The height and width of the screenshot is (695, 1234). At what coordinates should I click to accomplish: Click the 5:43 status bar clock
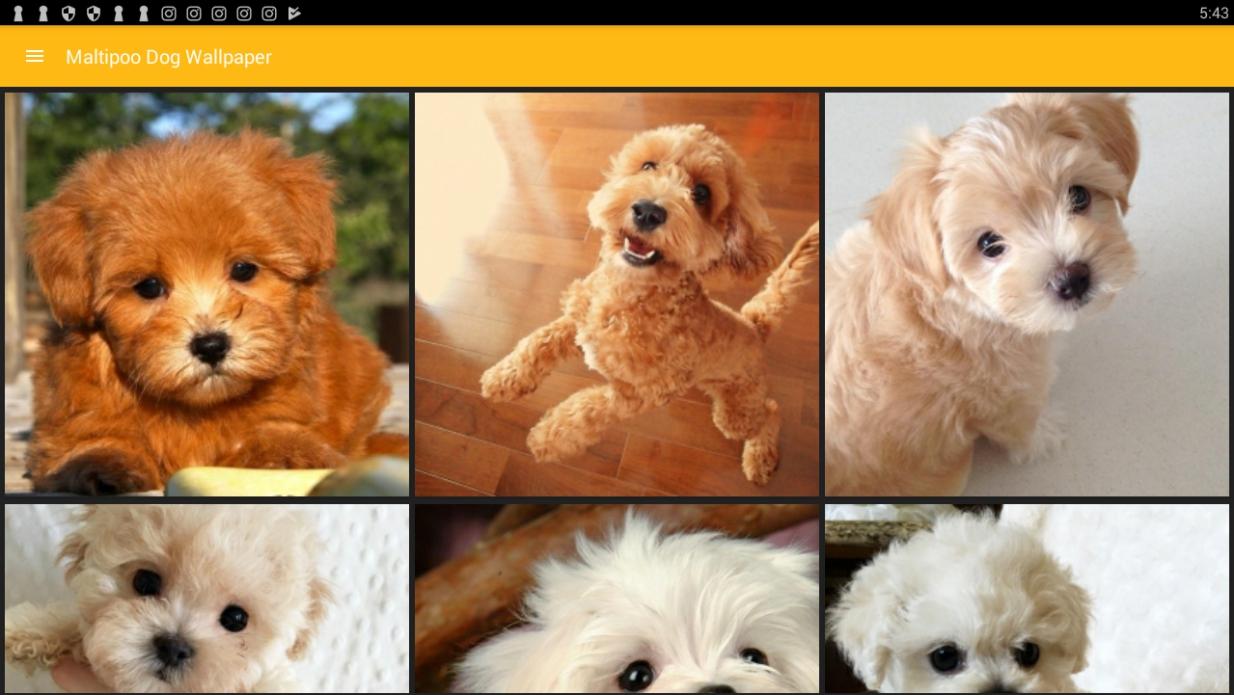(1213, 13)
